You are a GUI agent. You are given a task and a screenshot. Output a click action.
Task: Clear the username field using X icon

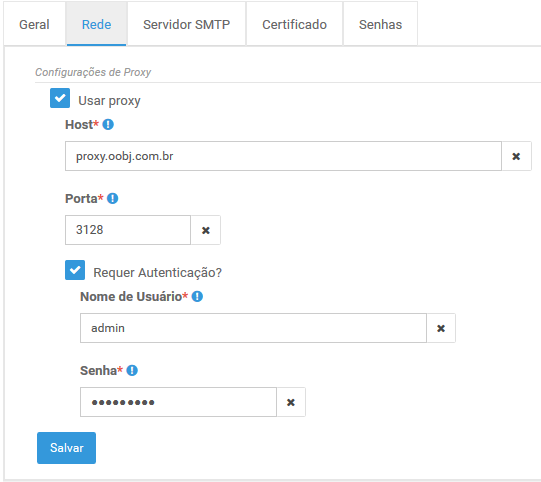click(x=441, y=328)
